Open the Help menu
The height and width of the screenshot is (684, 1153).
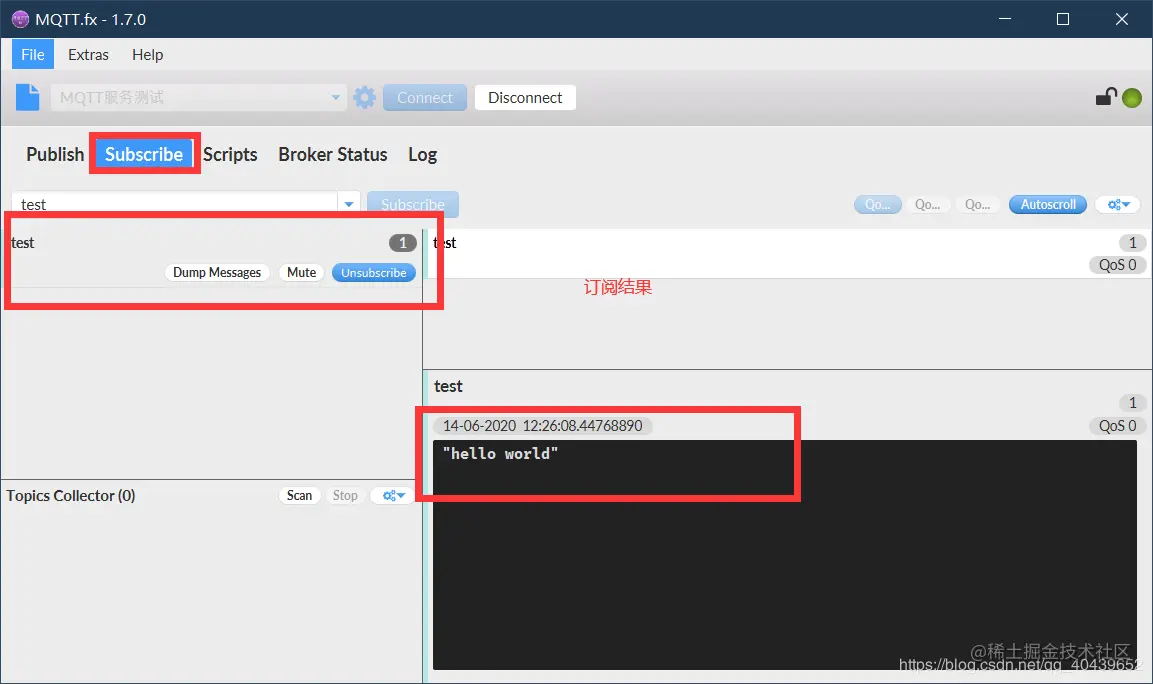(x=147, y=54)
